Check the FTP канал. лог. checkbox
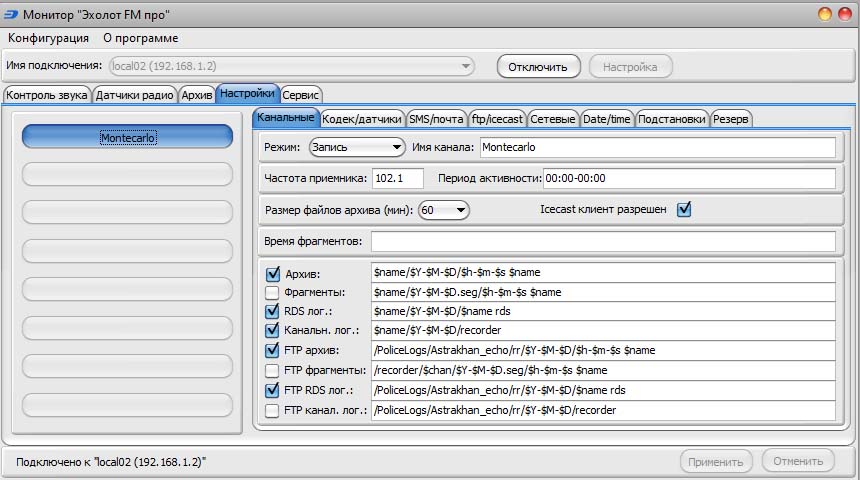This screenshot has height=480, width=860. (x=272, y=410)
